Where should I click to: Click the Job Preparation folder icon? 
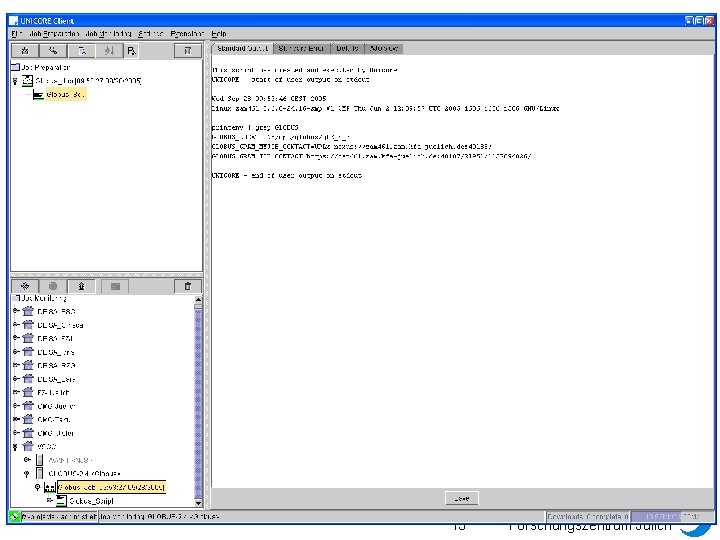point(16,67)
